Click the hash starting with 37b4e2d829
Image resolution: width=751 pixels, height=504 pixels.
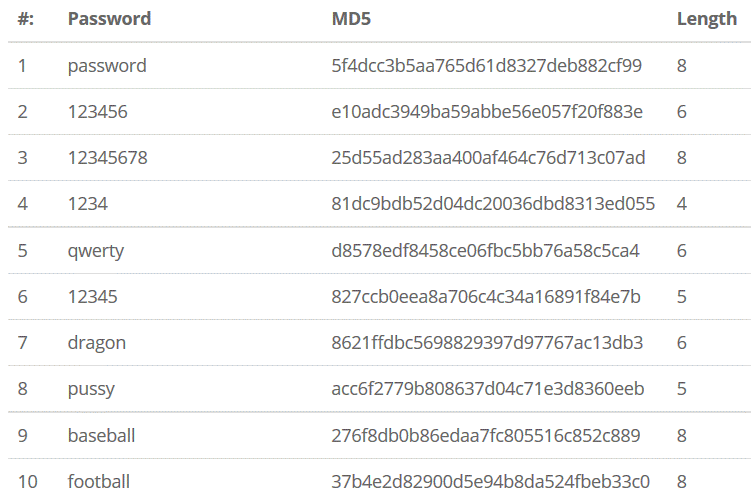490,481
